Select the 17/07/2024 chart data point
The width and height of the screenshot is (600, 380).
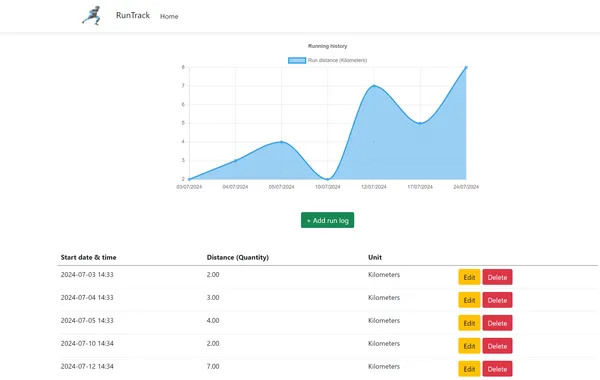[420, 123]
